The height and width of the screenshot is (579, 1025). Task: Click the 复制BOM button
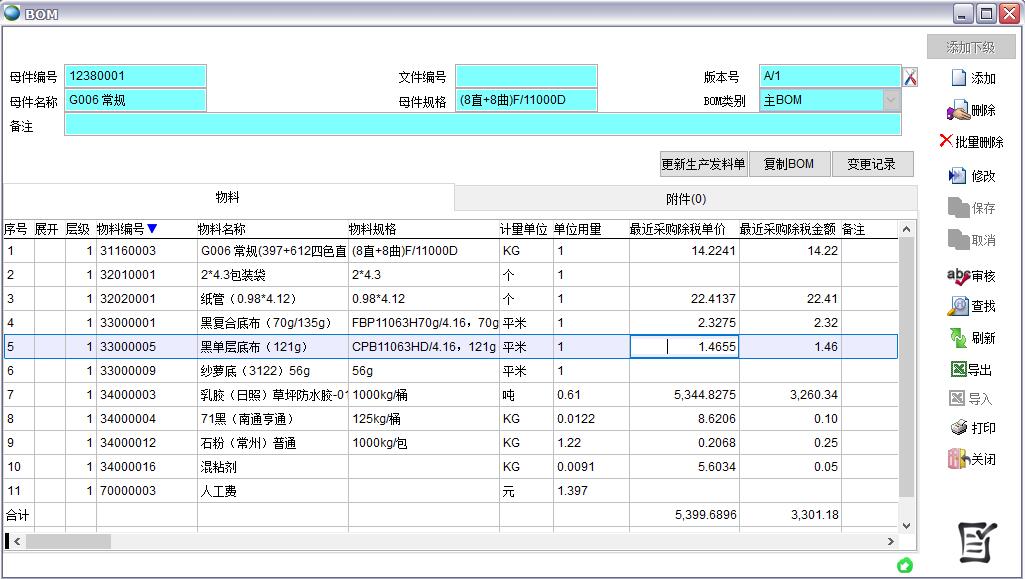point(789,164)
